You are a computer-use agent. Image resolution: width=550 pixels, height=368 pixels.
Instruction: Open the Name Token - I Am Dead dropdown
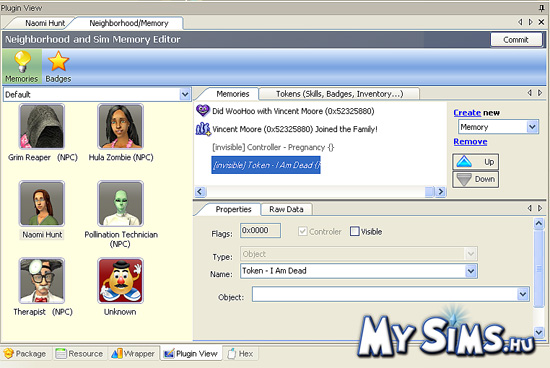point(471,271)
